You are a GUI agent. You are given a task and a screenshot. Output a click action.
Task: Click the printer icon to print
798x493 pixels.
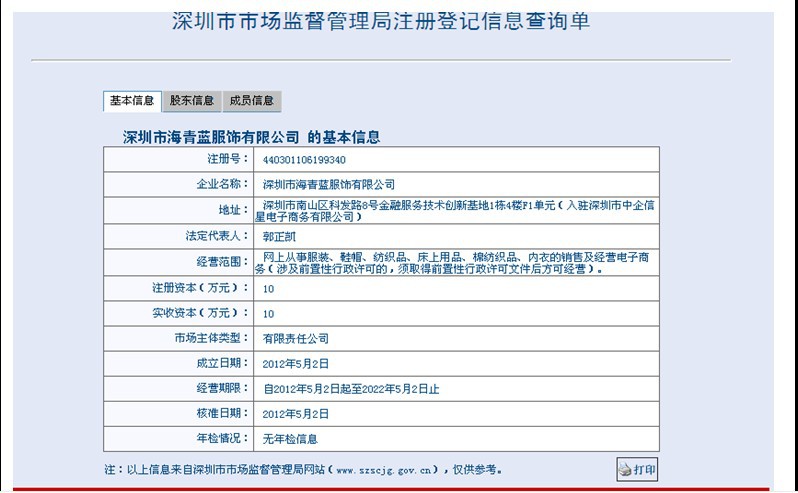click(624, 469)
